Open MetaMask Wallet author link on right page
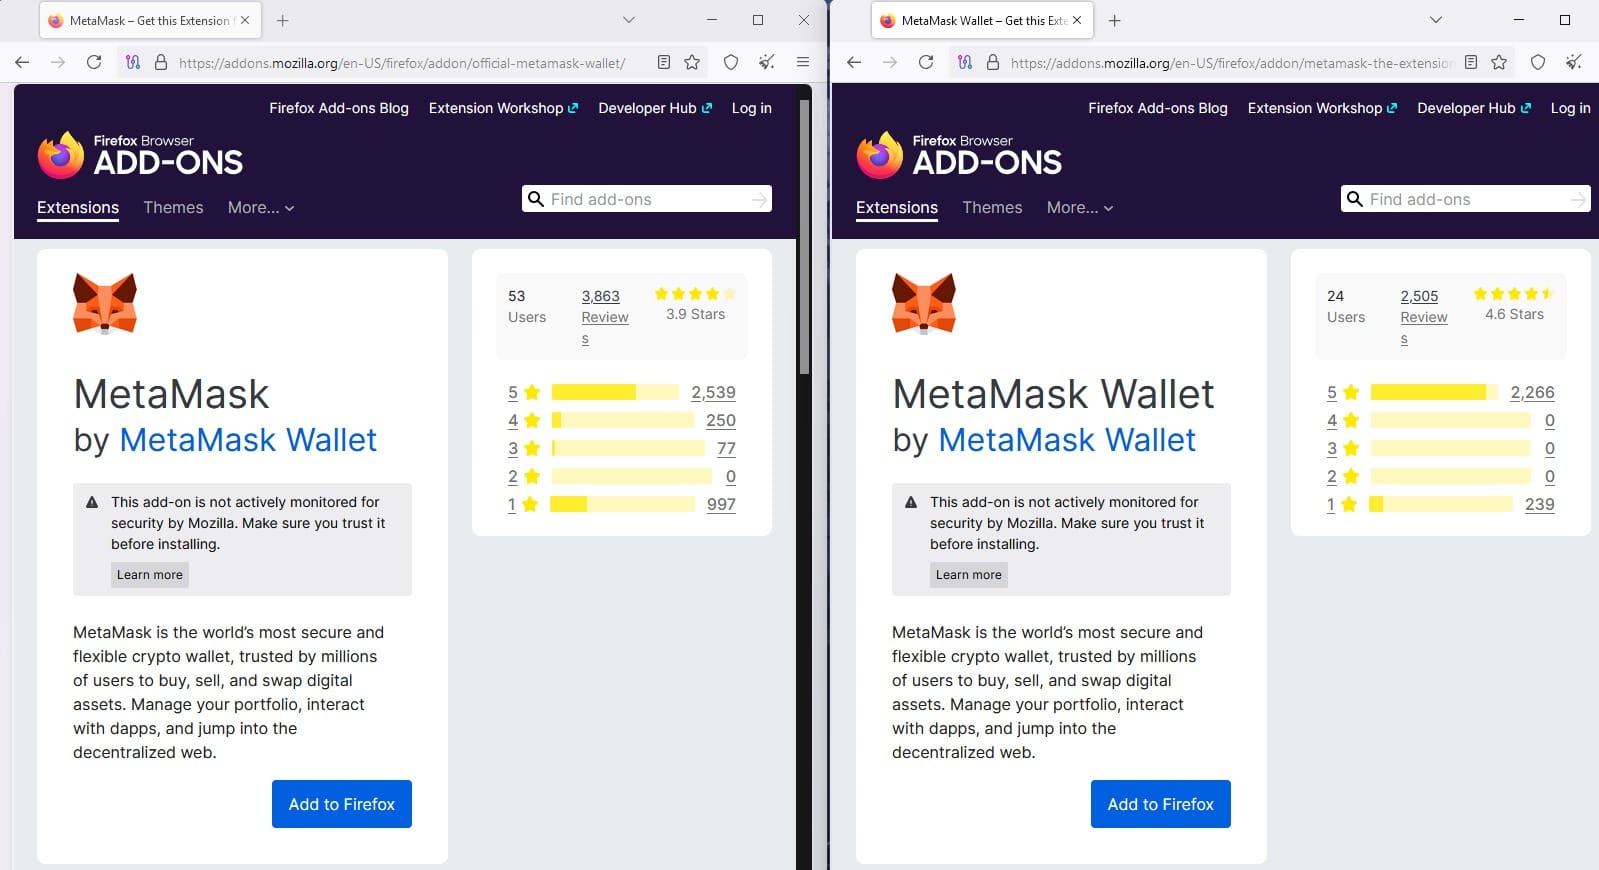The image size is (1599, 870). point(1067,440)
